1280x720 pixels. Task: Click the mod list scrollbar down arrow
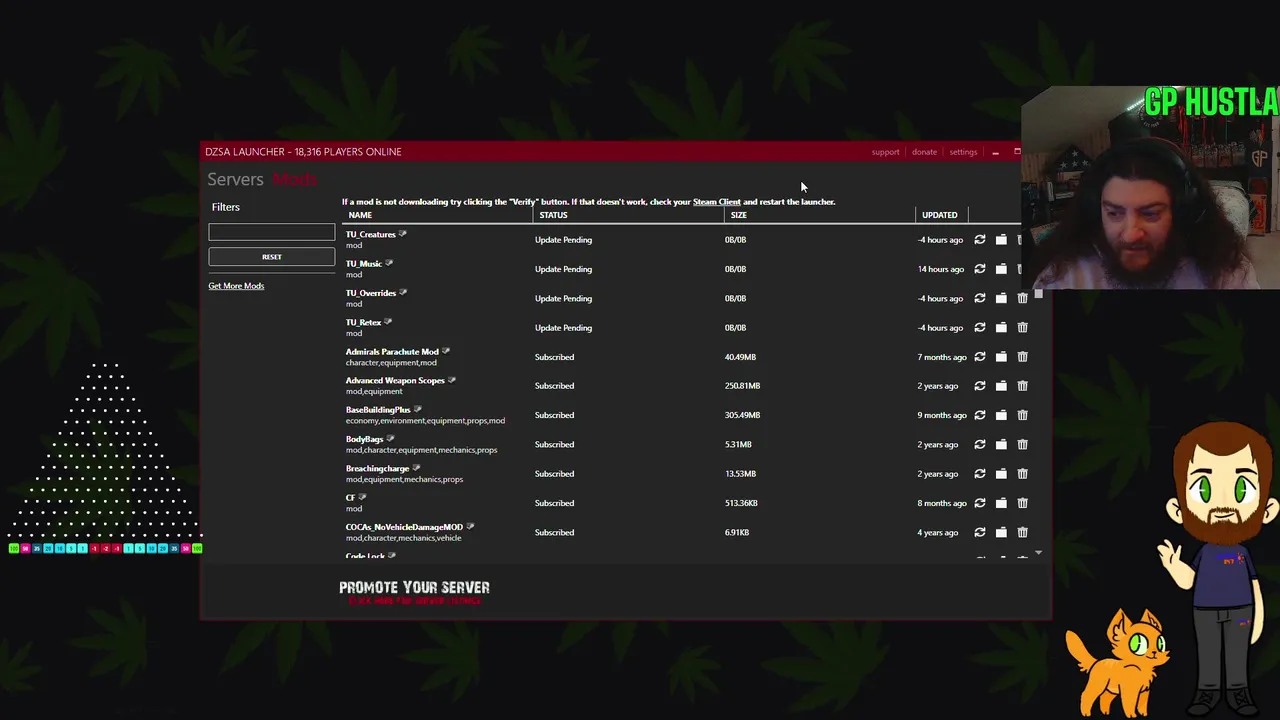pos(1038,553)
